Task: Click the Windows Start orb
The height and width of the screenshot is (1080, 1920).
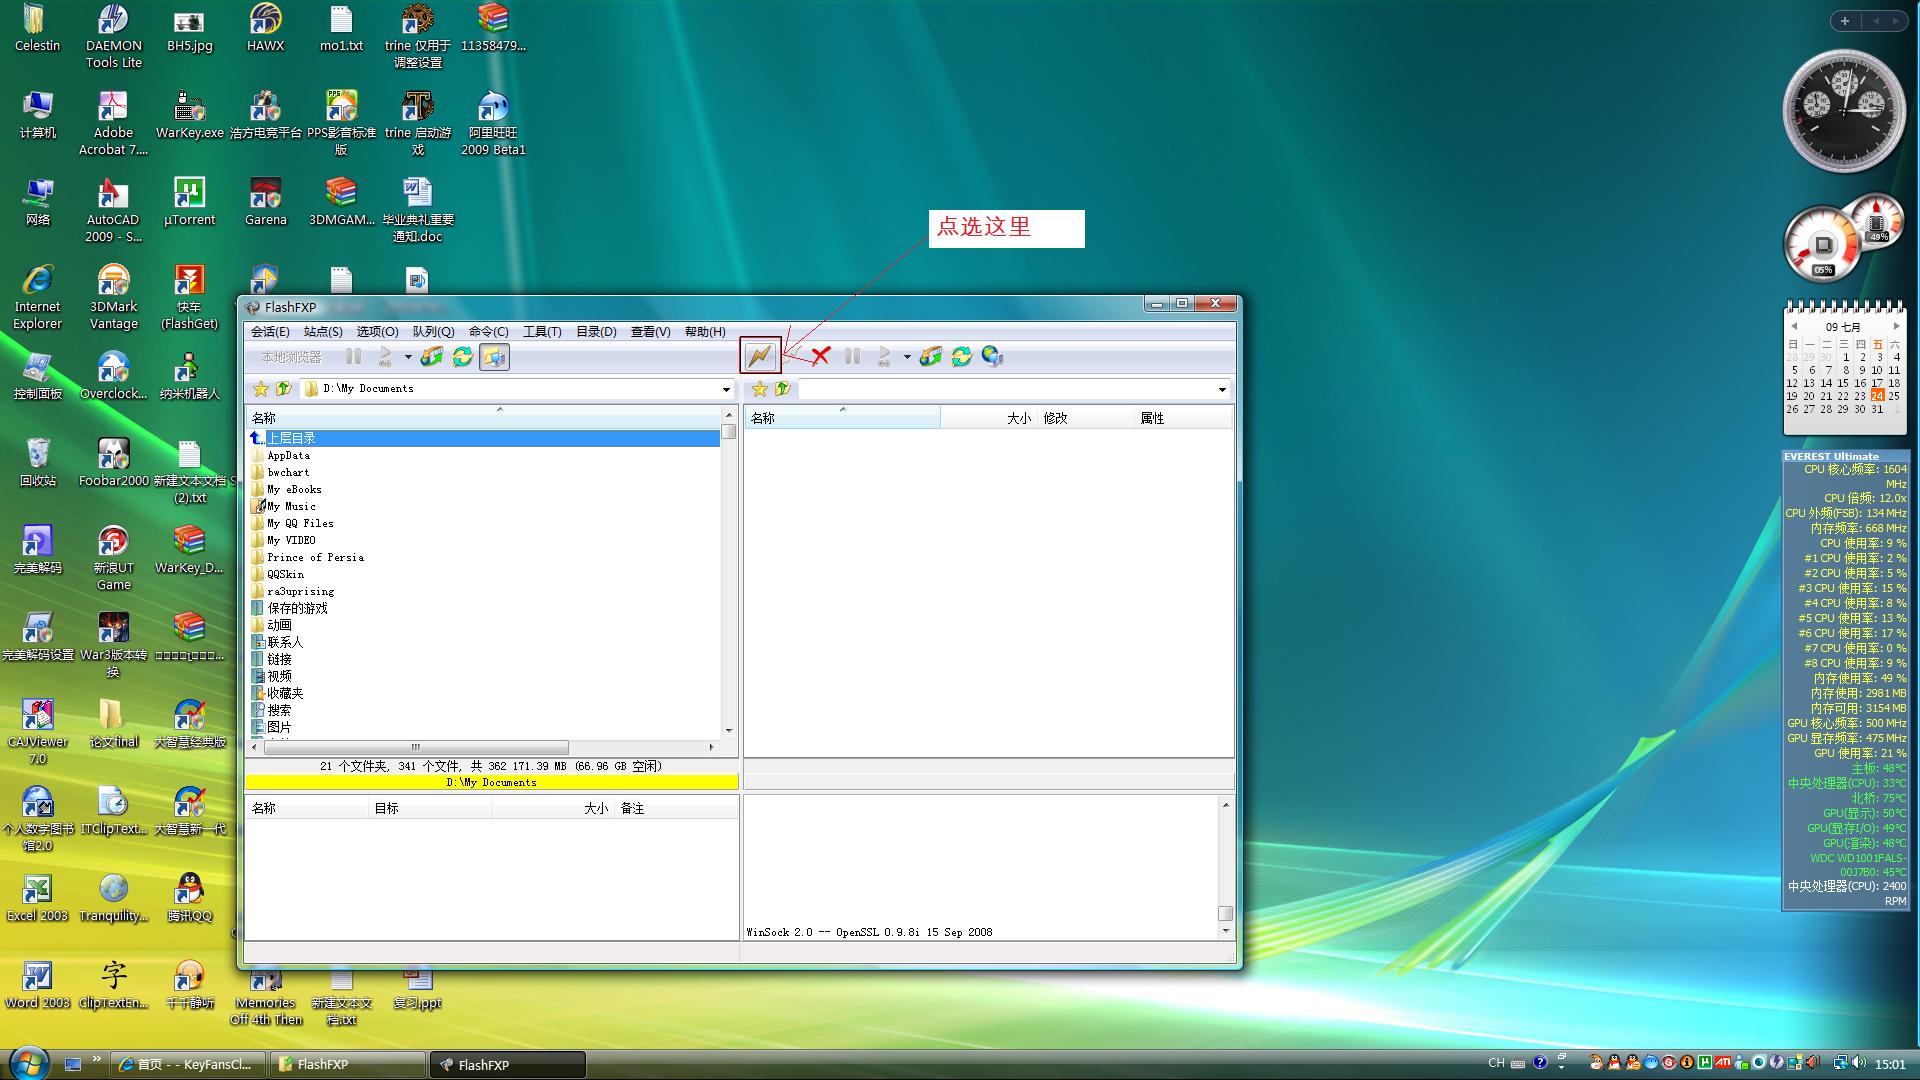Action: tap(28, 1063)
